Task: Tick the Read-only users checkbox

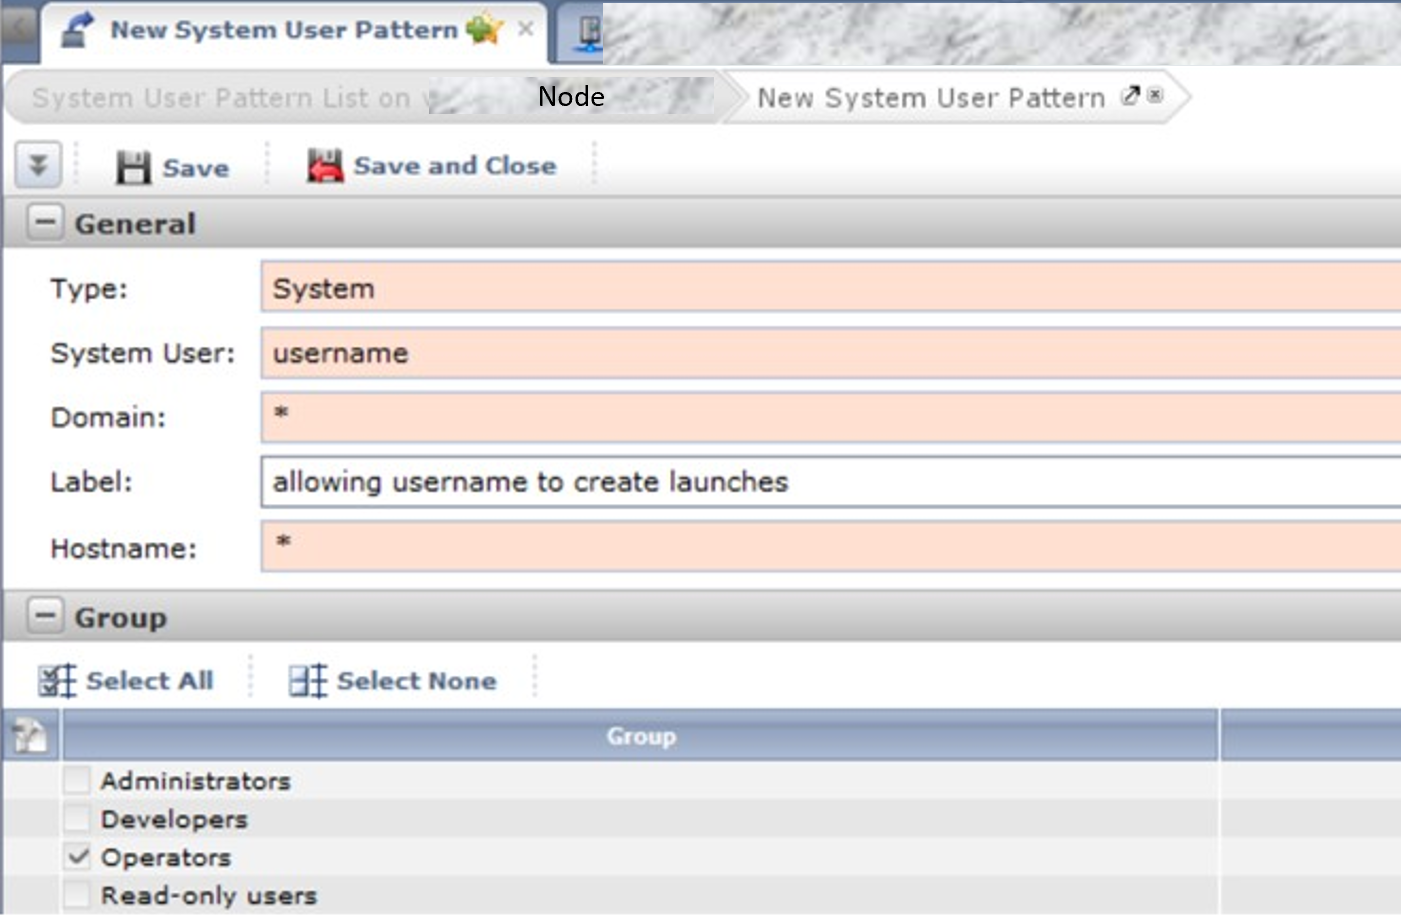Action: 77,895
